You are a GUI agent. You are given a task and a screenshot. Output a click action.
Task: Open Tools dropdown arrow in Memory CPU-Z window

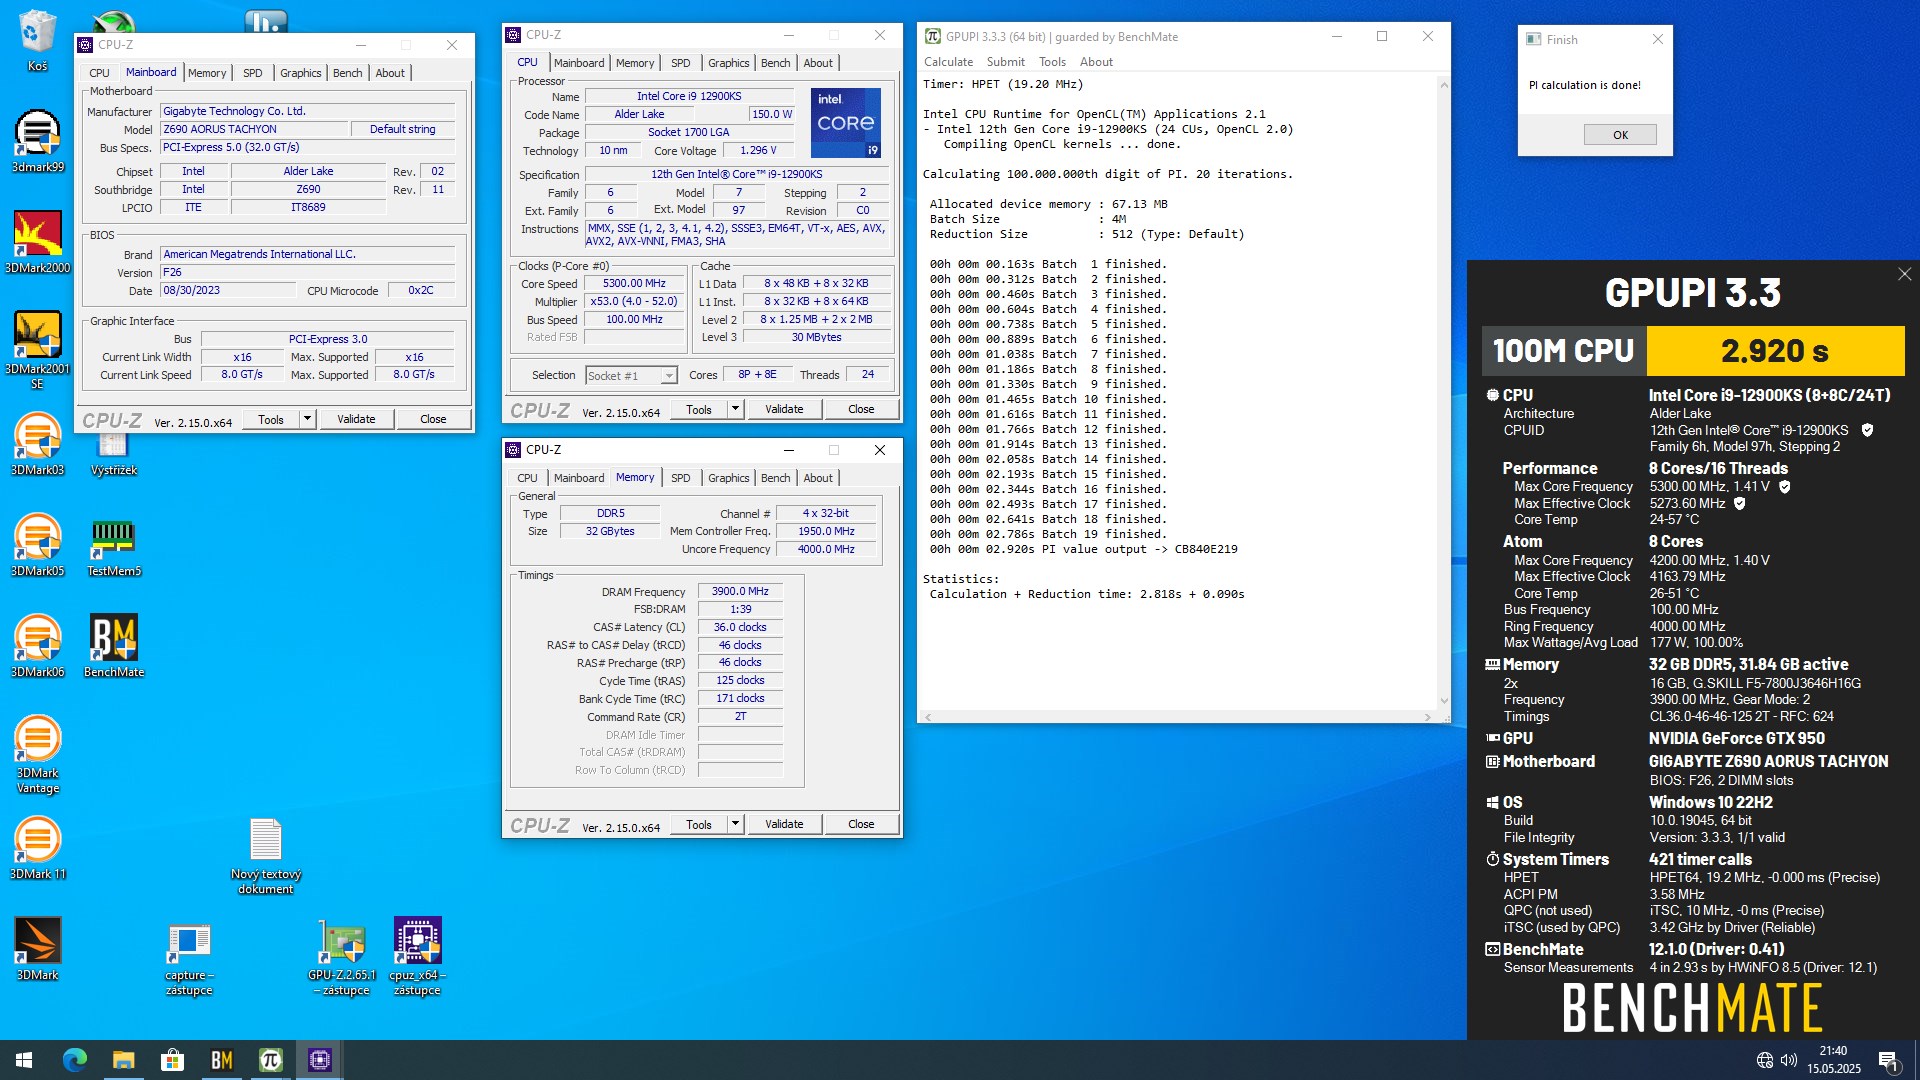pyautogui.click(x=735, y=824)
